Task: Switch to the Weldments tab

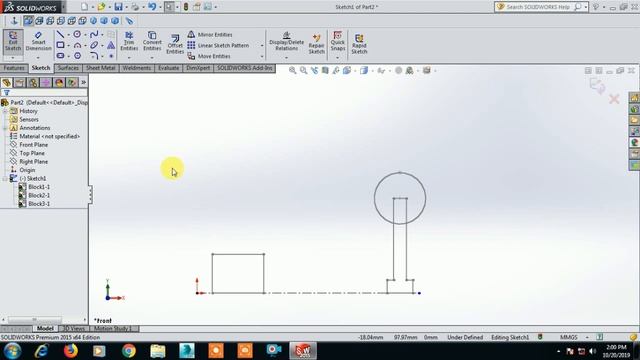Action: [136, 68]
